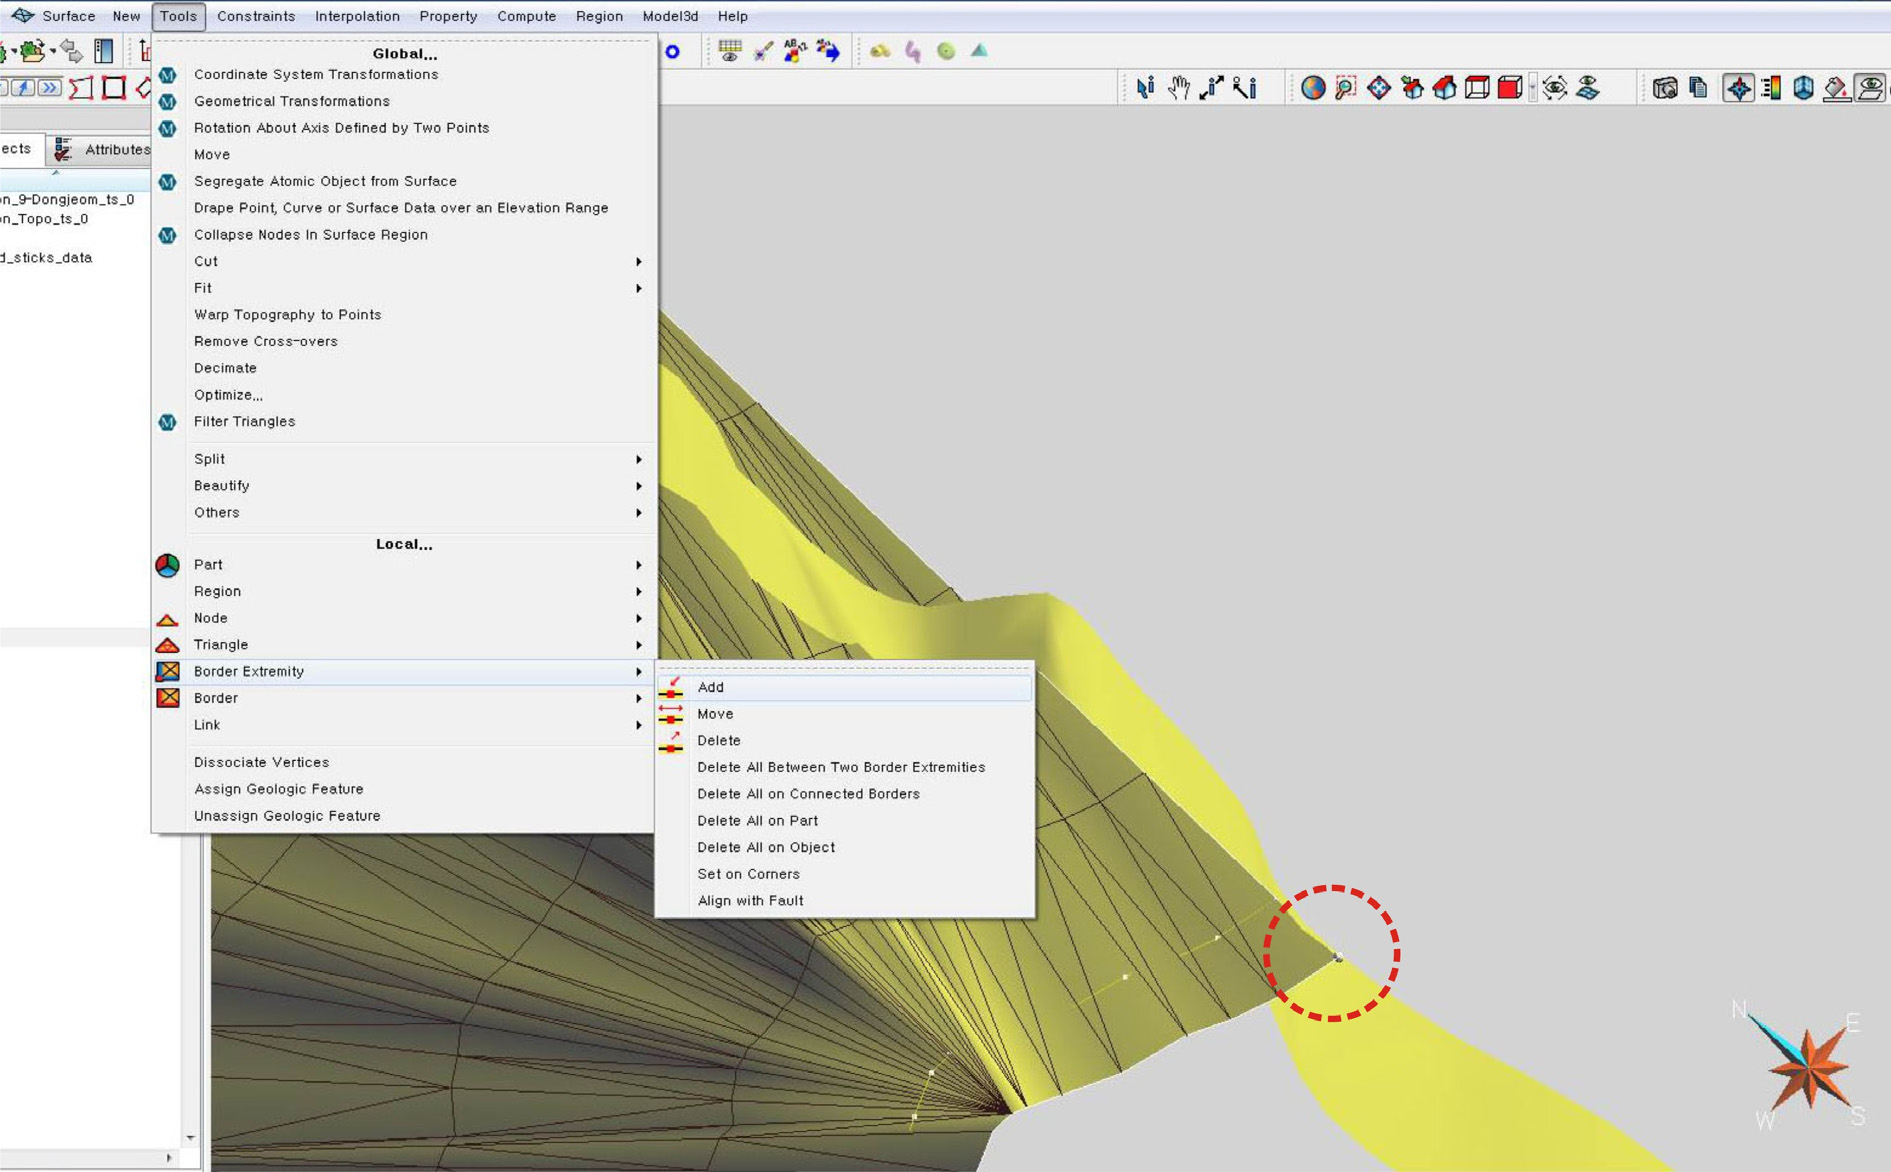Open the Compute menu
Viewport: 1891px width, 1172px height.
point(526,16)
